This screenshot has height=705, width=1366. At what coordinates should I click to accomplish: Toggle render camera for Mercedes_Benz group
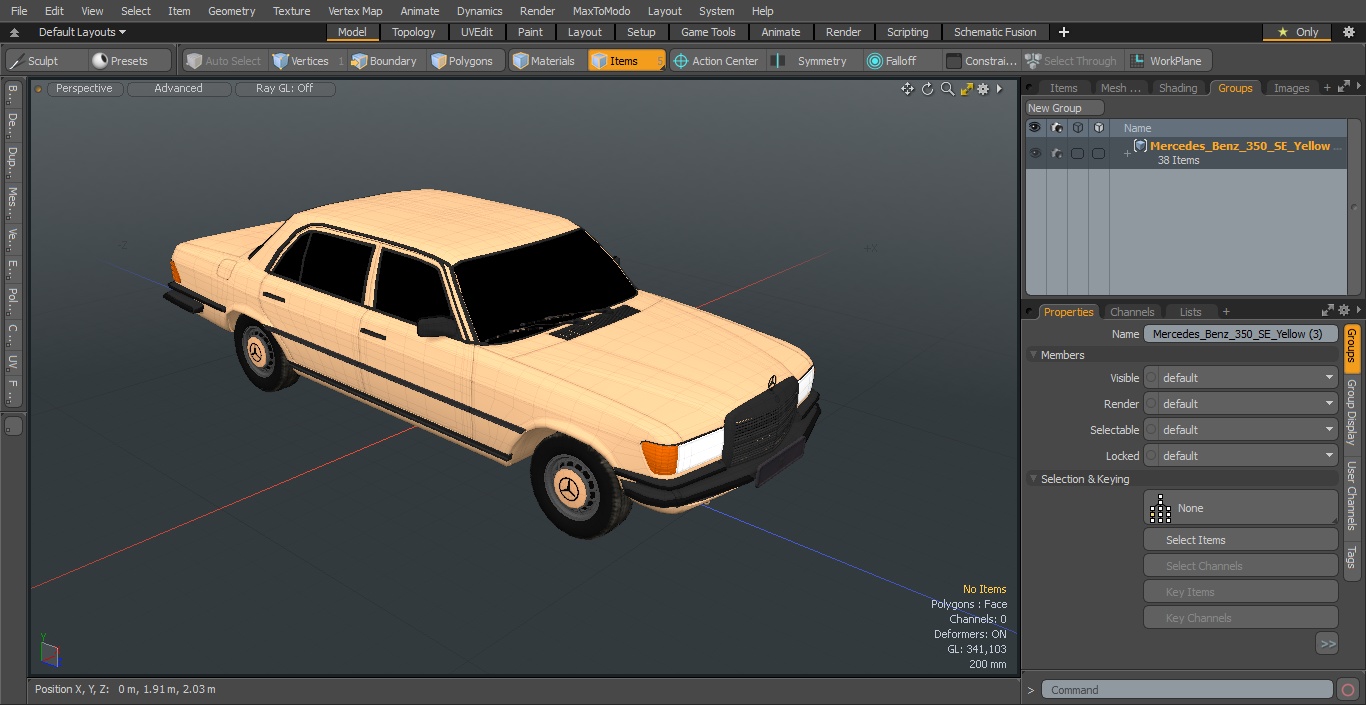[1056, 153]
